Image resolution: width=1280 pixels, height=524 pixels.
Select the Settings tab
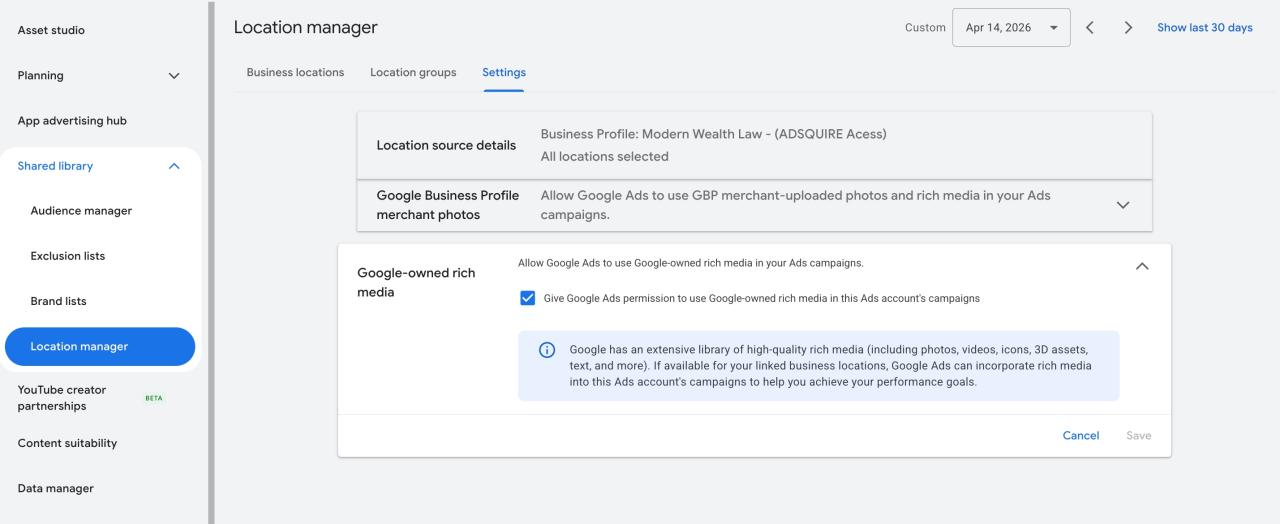pyautogui.click(x=503, y=73)
